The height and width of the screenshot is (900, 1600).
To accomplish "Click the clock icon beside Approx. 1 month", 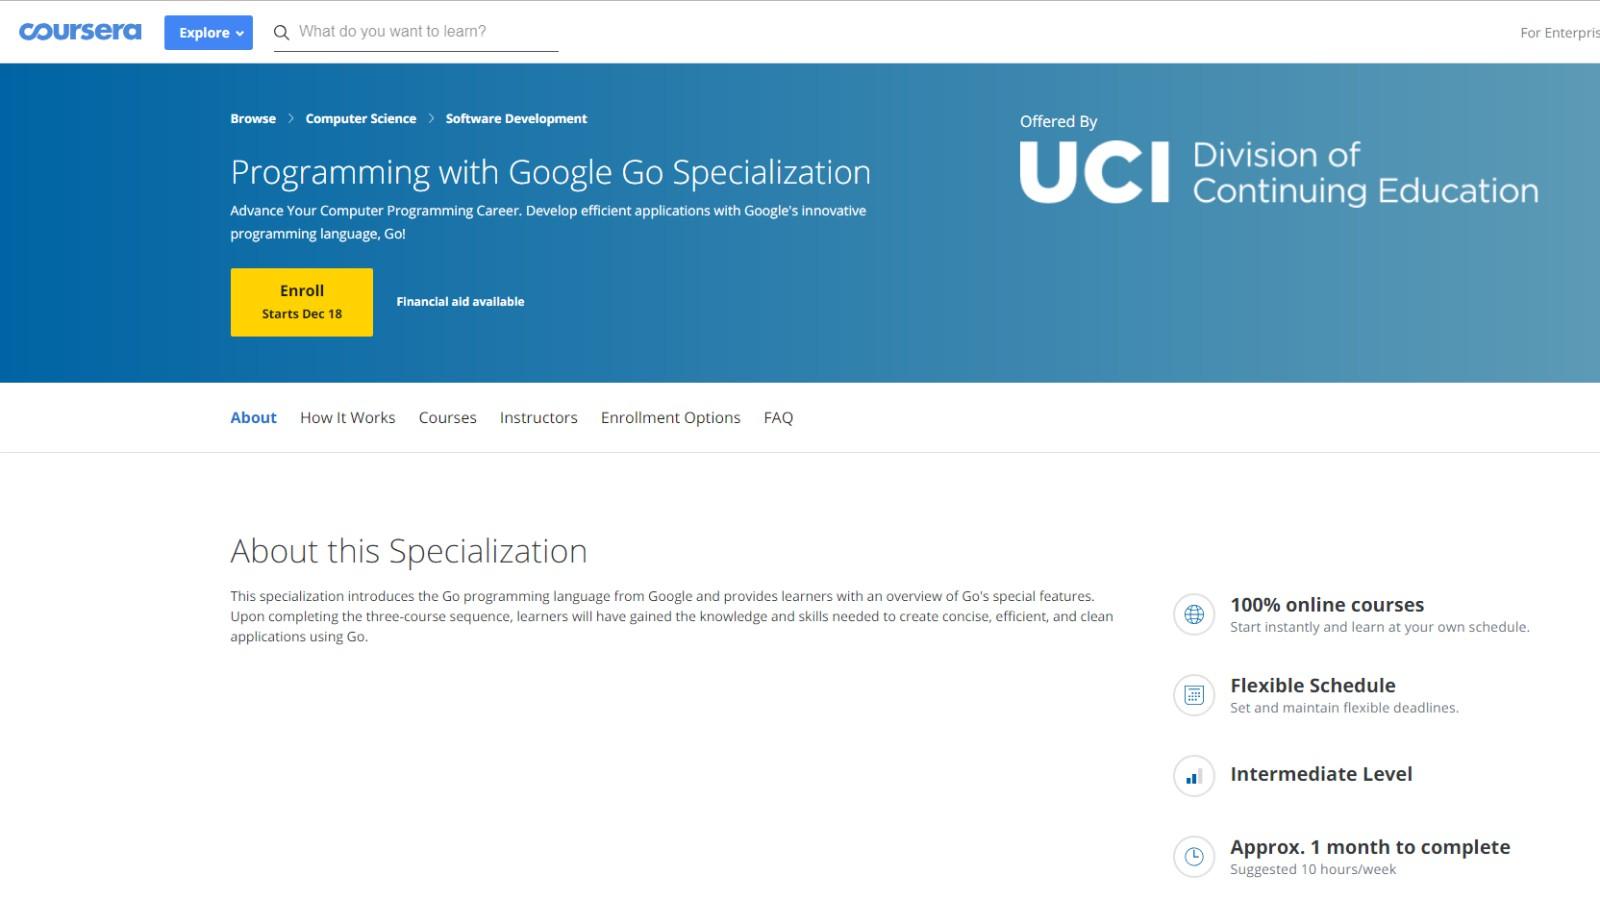I will coord(1193,856).
